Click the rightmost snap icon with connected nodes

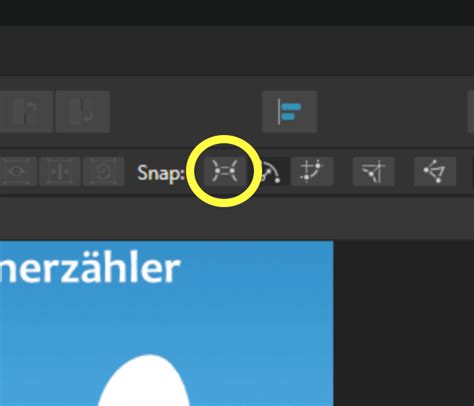(435, 171)
